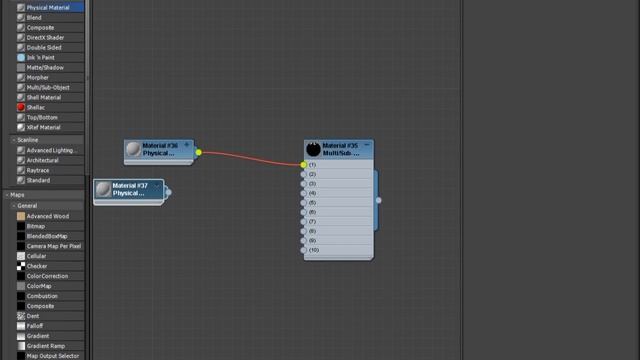
Task: Click Material #37 preview sphere thumbnail
Action: 103,189
